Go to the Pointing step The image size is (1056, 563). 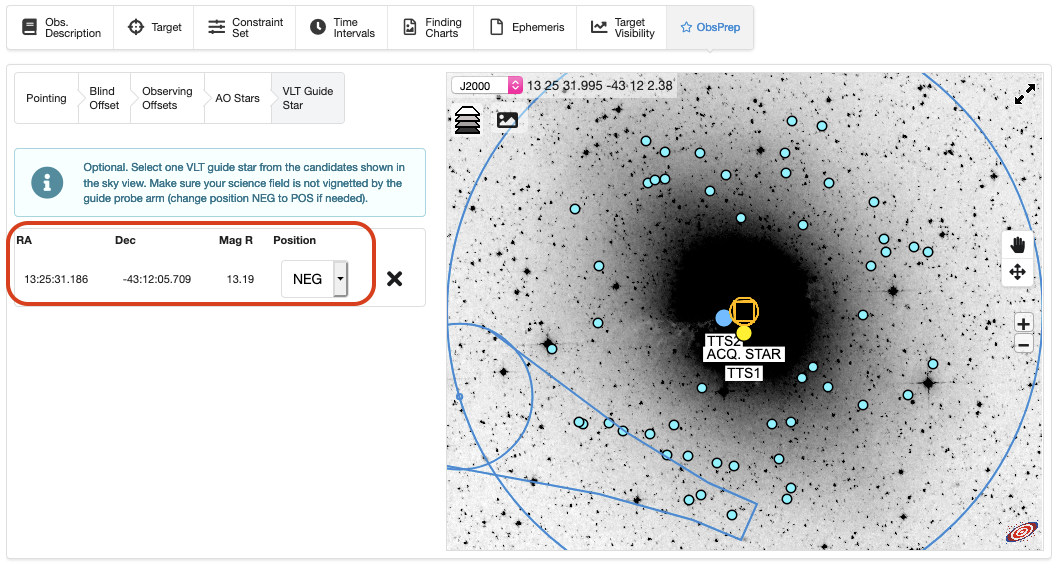pyautogui.click(x=46, y=98)
